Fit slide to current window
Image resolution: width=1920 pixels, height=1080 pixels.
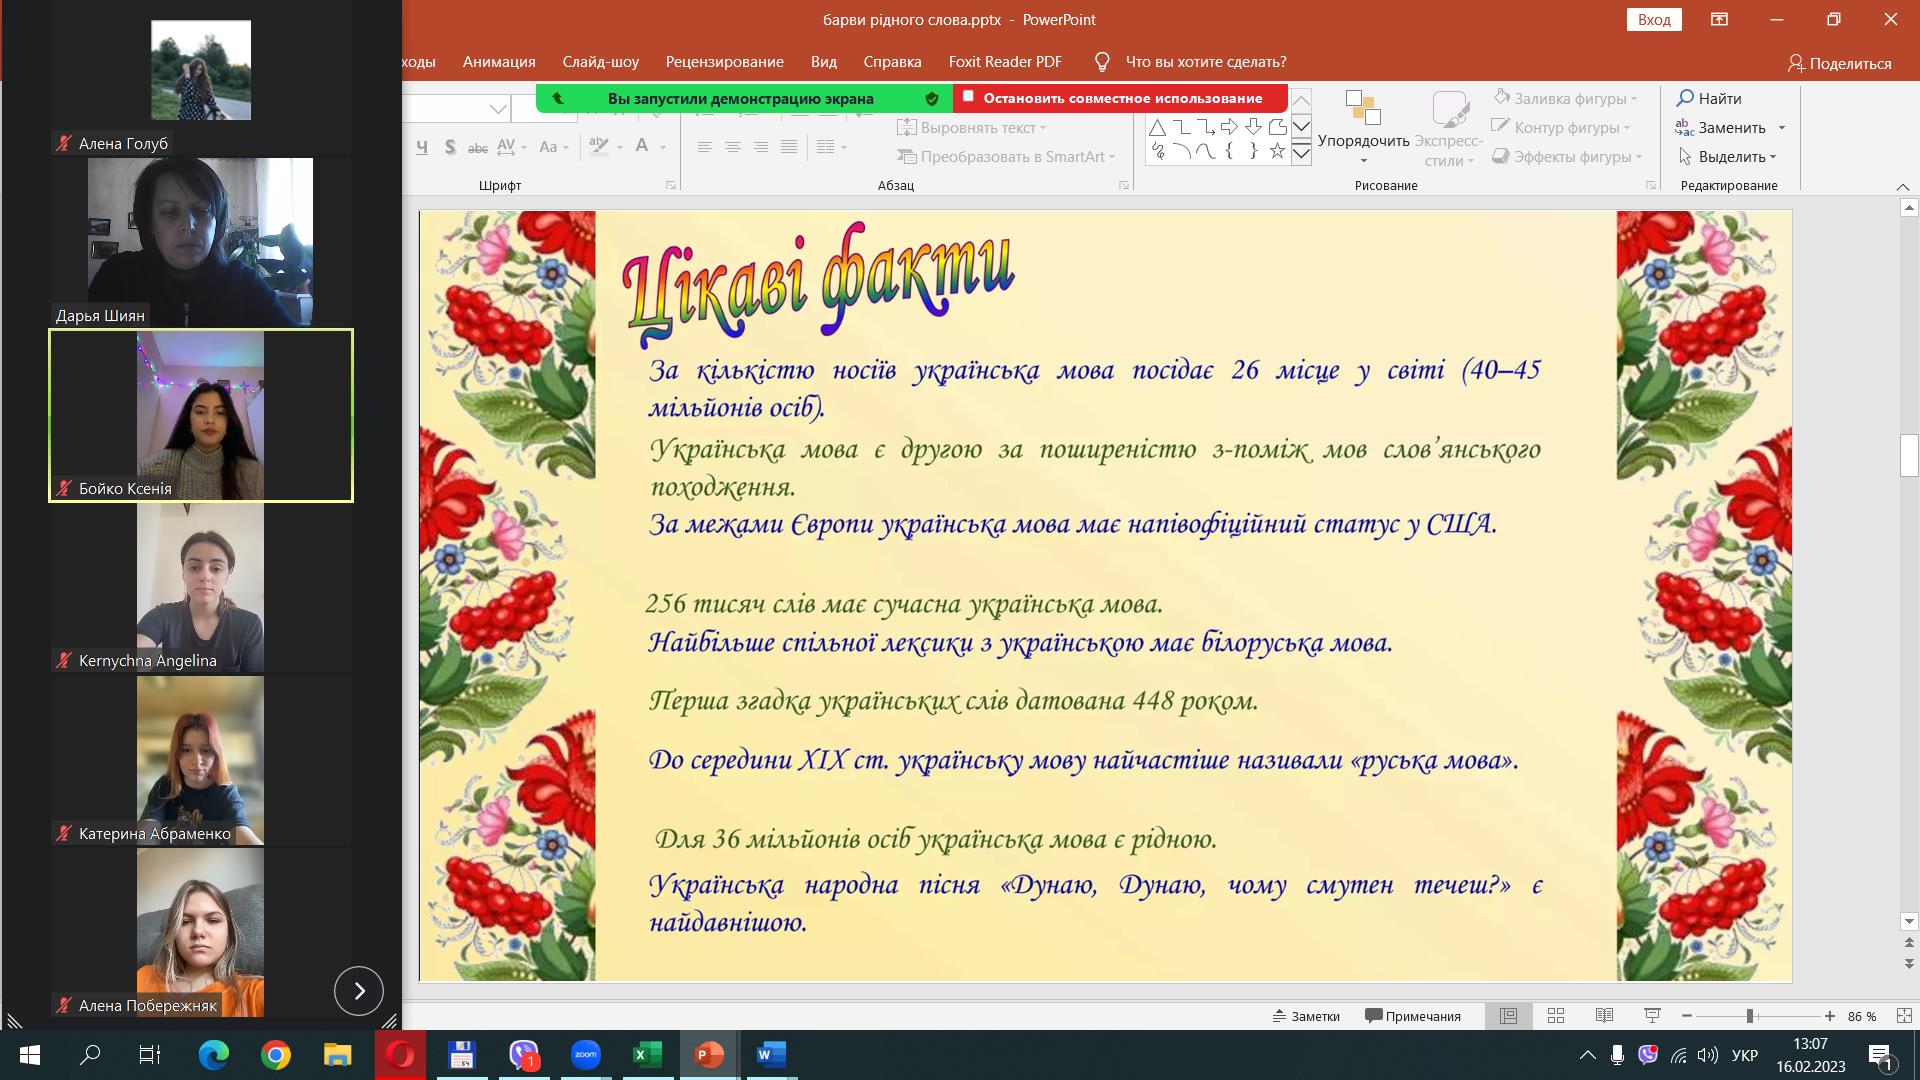[x=1904, y=1016]
